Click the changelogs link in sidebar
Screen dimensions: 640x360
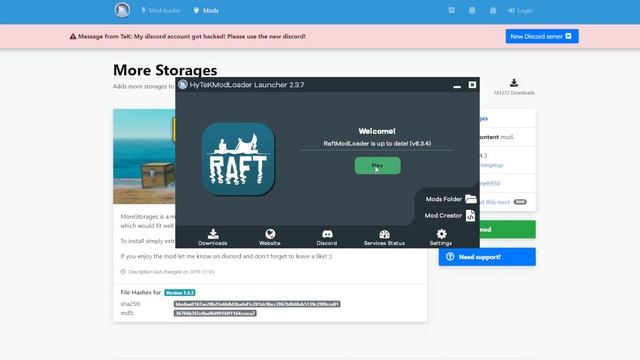point(491,165)
